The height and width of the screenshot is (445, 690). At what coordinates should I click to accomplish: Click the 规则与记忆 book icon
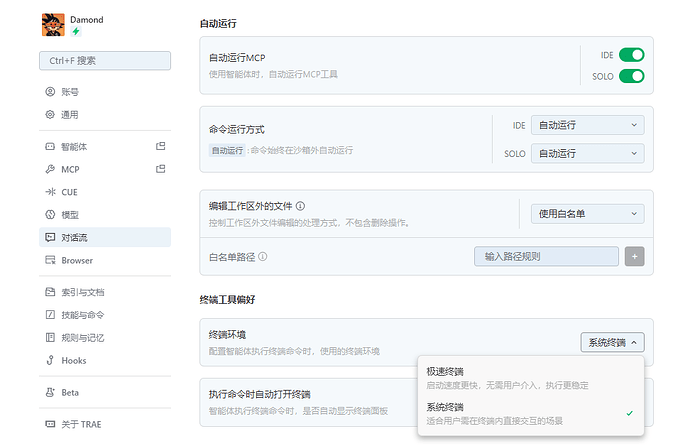point(50,338)
